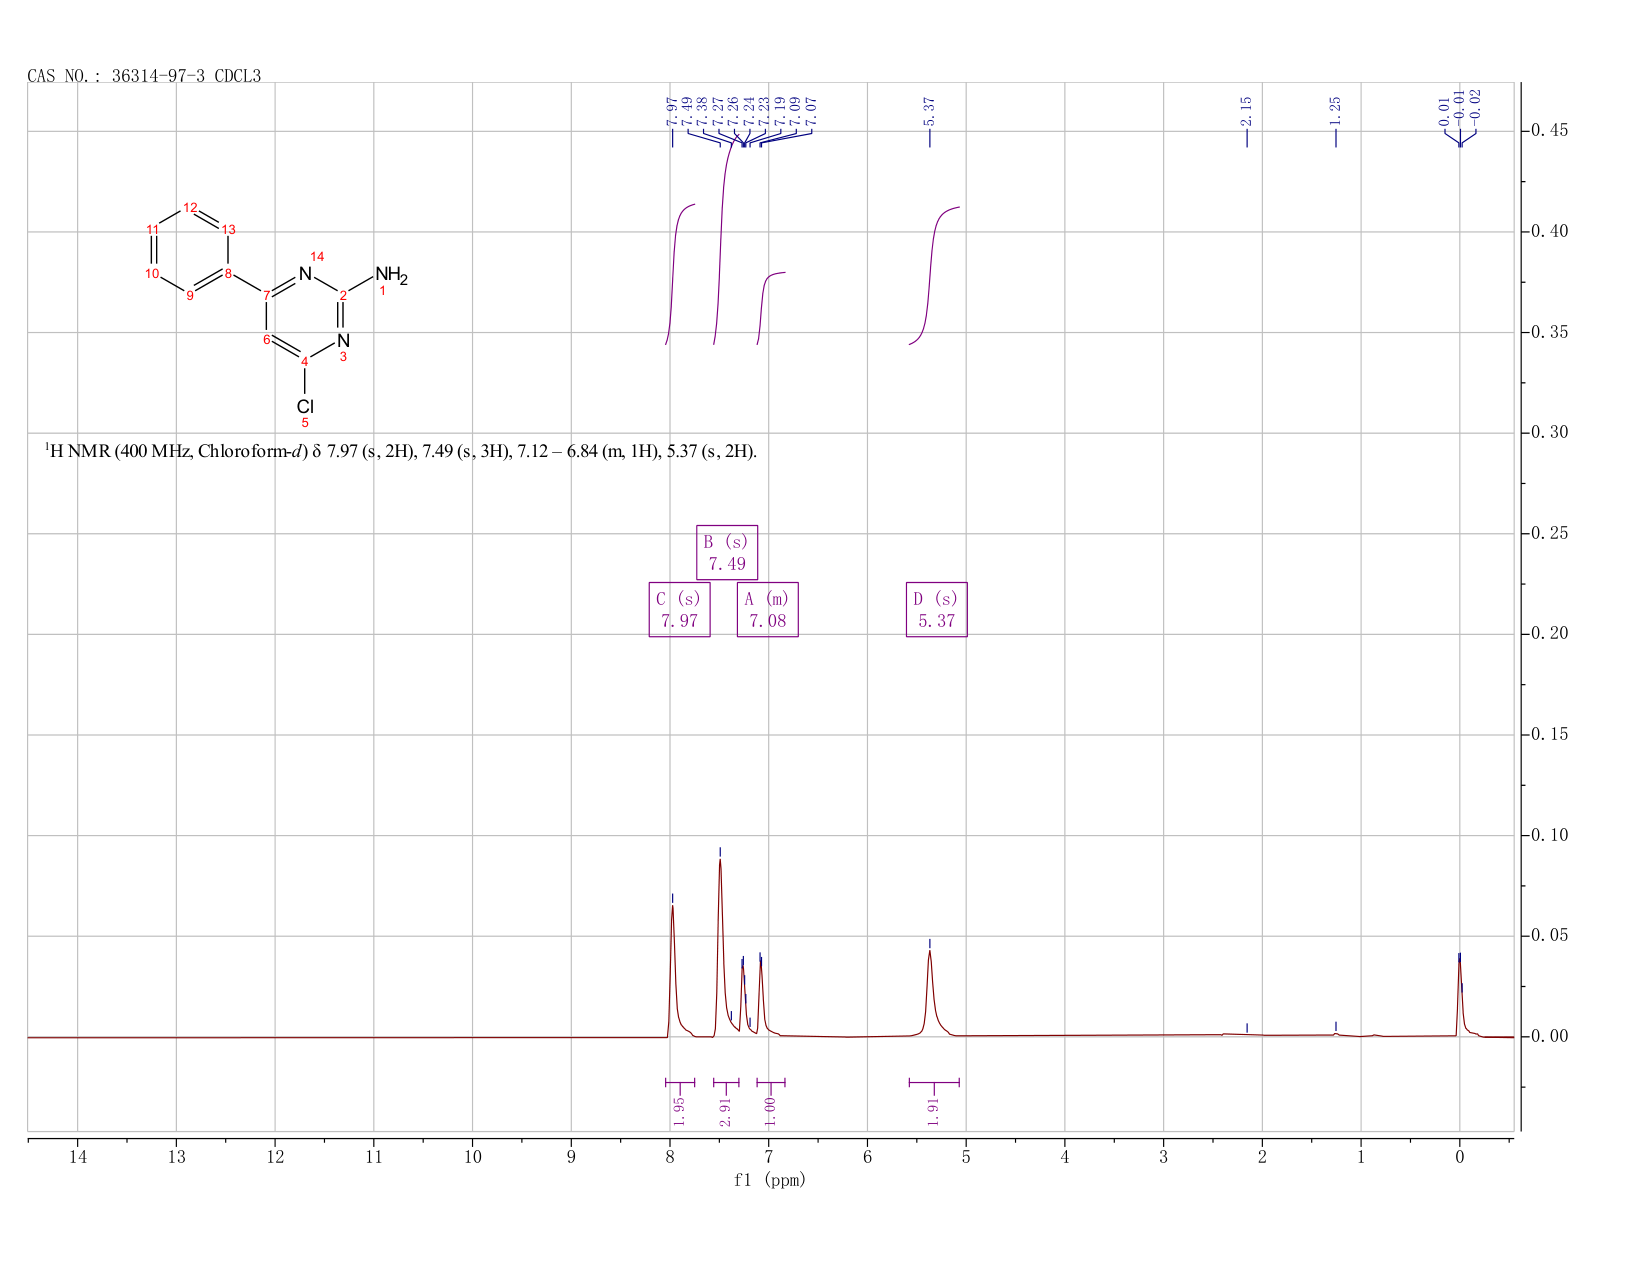Select the 1.00 integral value below axis

pos(770,1110)
